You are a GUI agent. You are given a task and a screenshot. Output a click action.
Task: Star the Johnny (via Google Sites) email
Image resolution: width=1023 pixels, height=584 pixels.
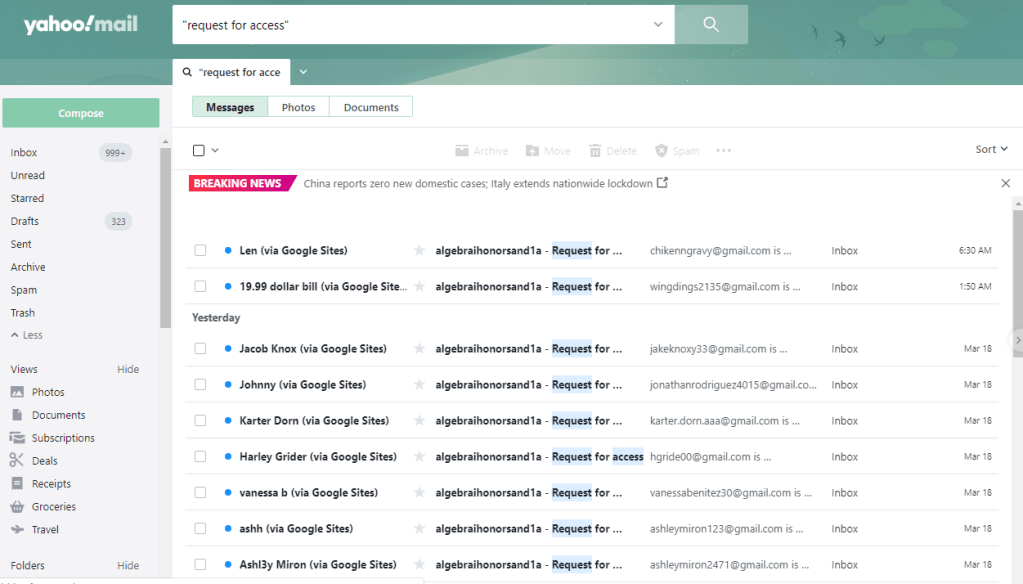420,384
